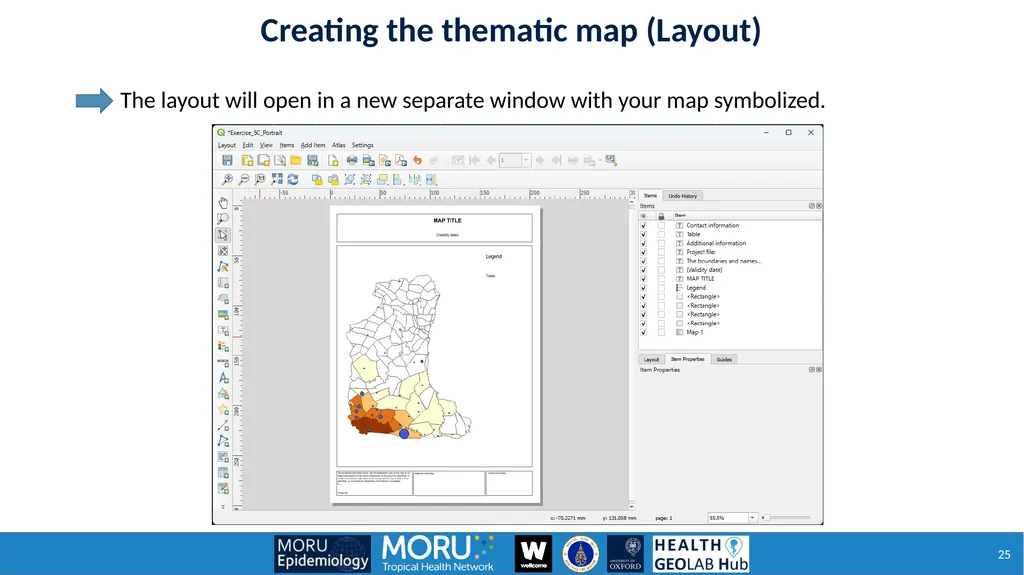Select the Select/Move Item arrow tool

223,235
